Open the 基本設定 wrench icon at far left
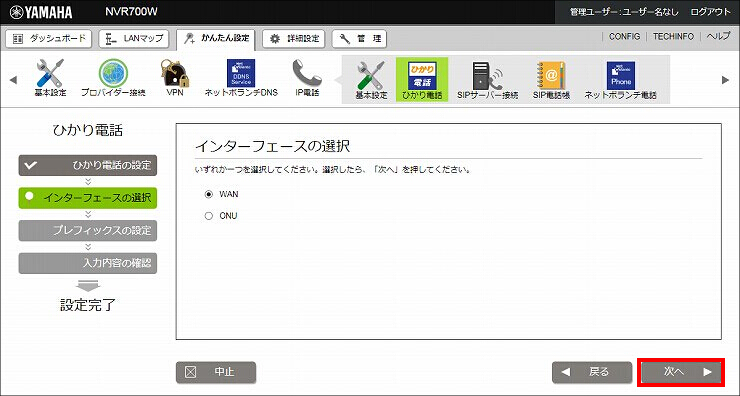The image size is (740, 396). [50, 78]
